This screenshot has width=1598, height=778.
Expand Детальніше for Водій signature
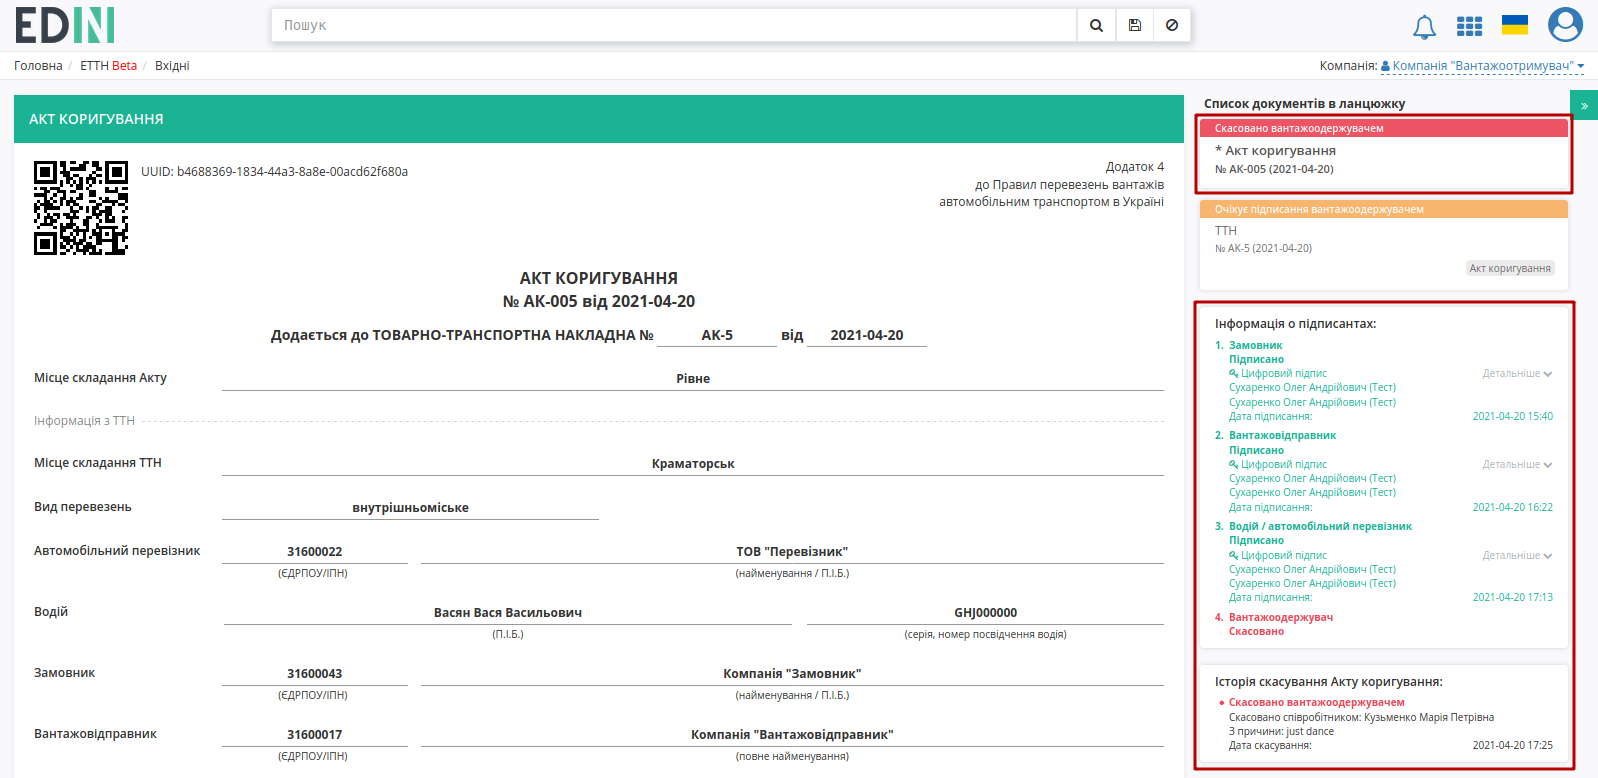tap(1517, 555)
